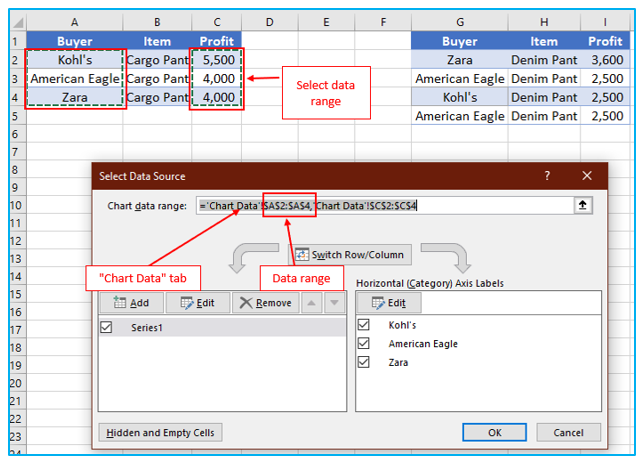
Task: Click the Zara axis label entry
Action: pyautogui.click(x=398, y=362)
